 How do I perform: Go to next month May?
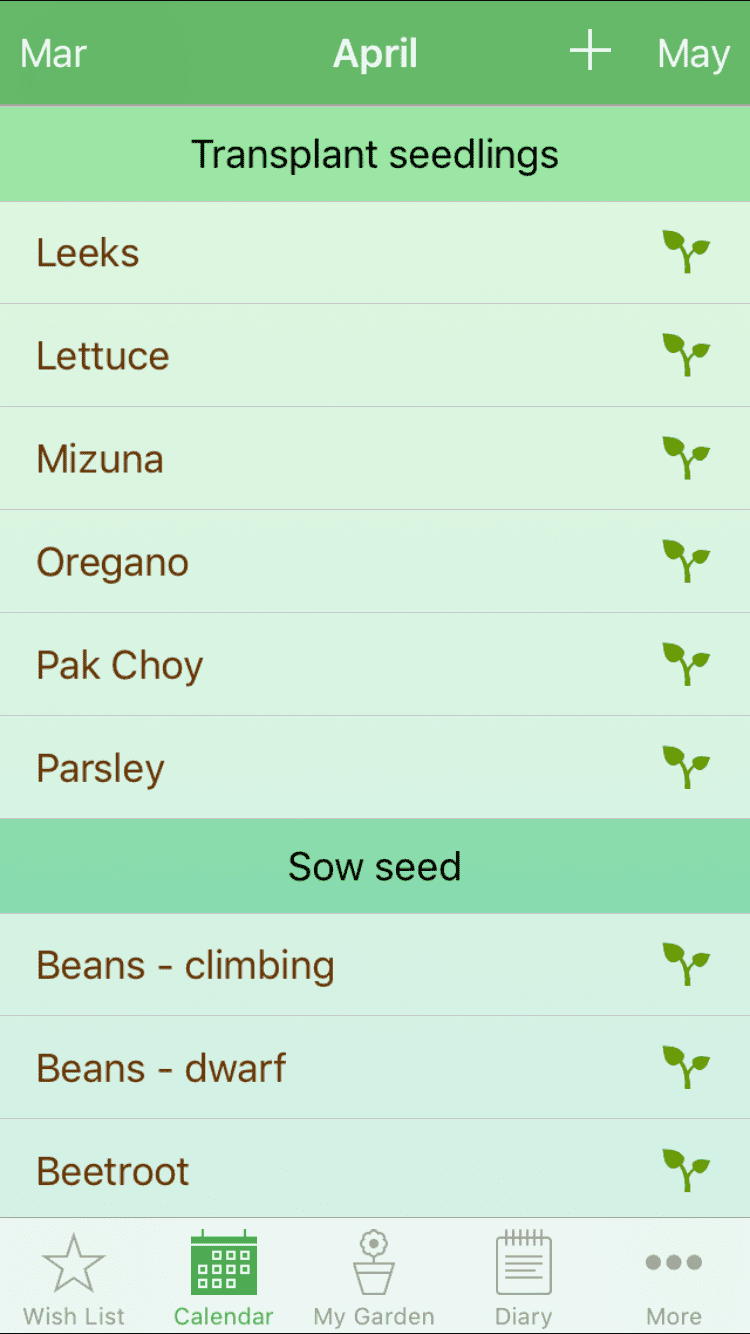[693, 54]
